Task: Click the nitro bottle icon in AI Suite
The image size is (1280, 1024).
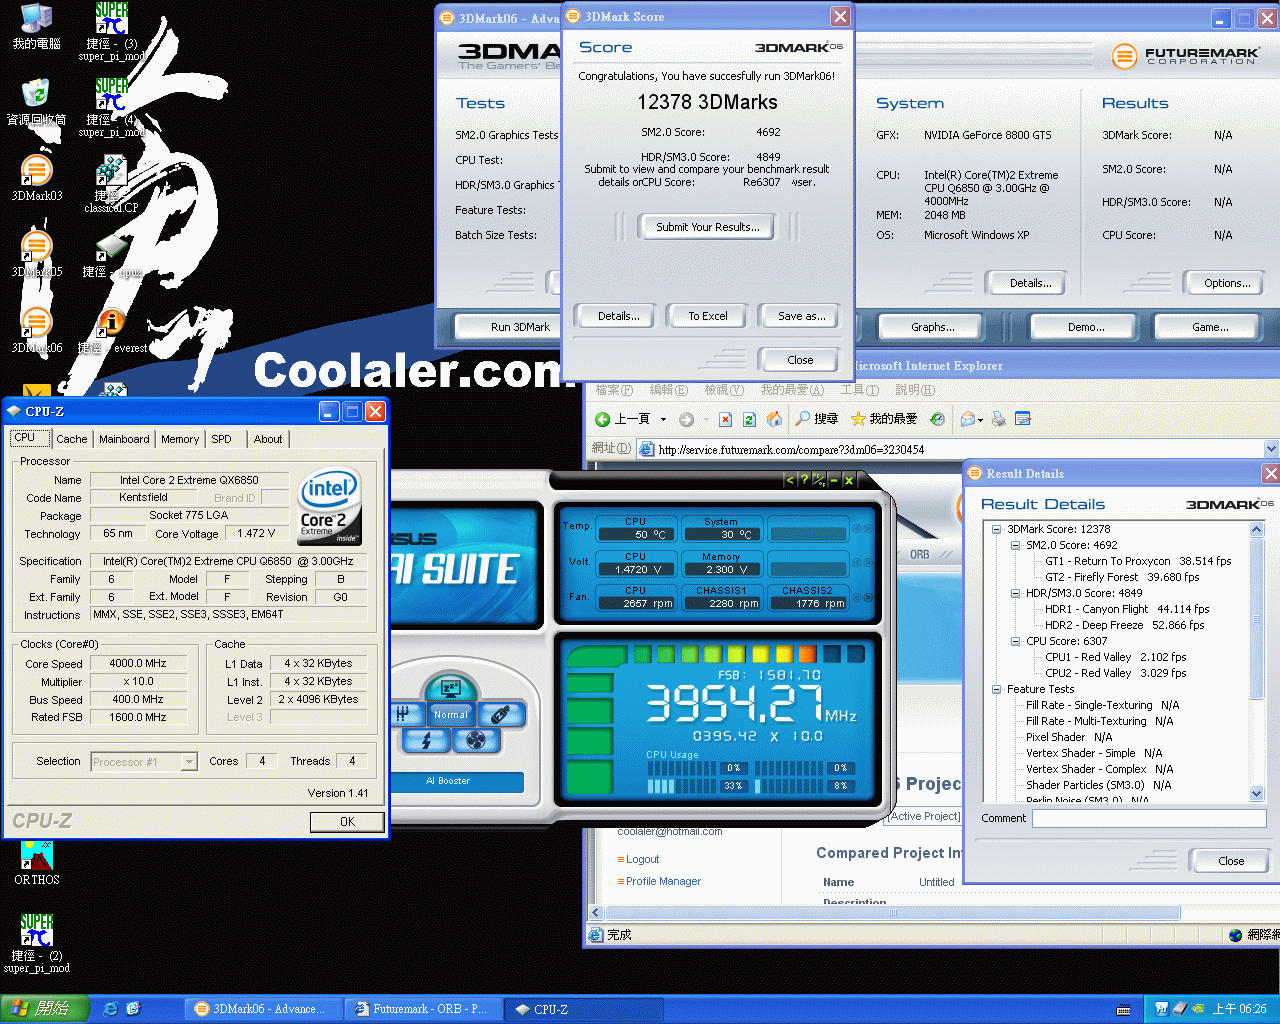Action: tap(501, 714)
